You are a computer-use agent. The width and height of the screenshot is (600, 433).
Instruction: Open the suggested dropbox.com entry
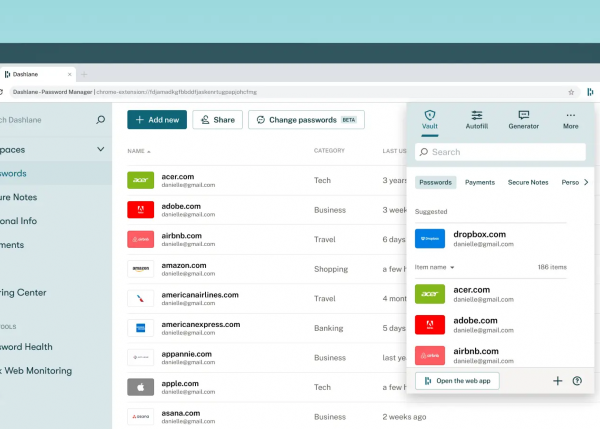coord(491,239)
